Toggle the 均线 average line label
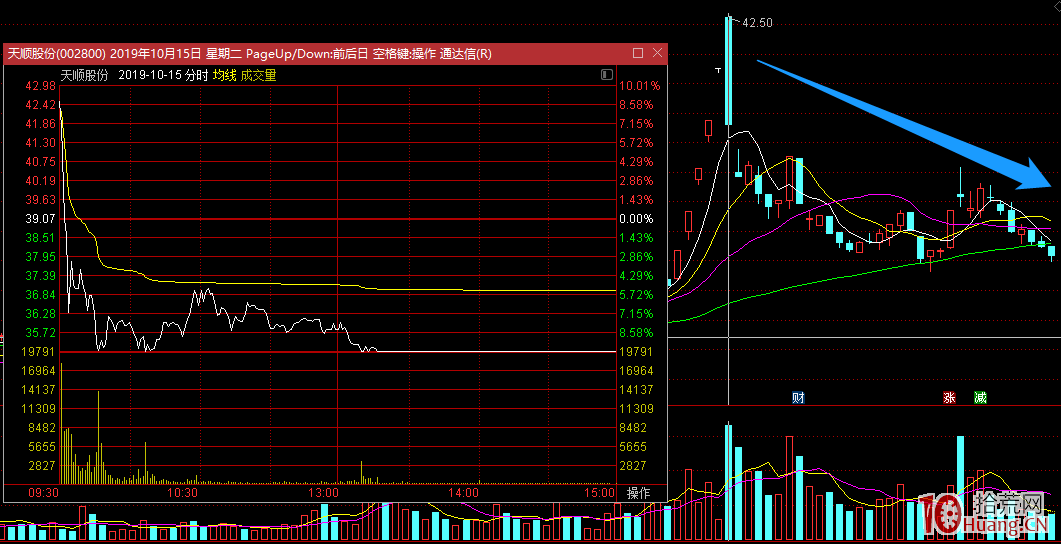The width and height of the screenshot is (1061, 544). click(225, 75)
